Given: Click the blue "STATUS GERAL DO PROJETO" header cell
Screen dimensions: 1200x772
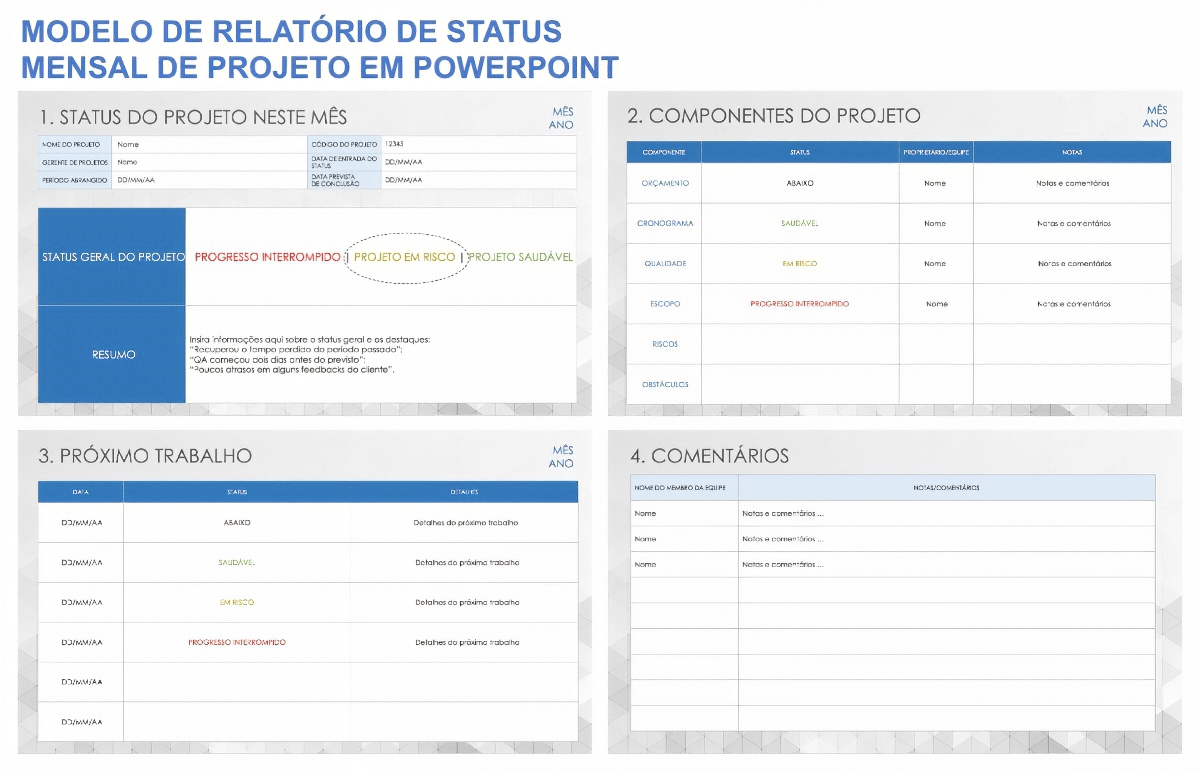Looking at the screenshot, I should pos(111,257).
